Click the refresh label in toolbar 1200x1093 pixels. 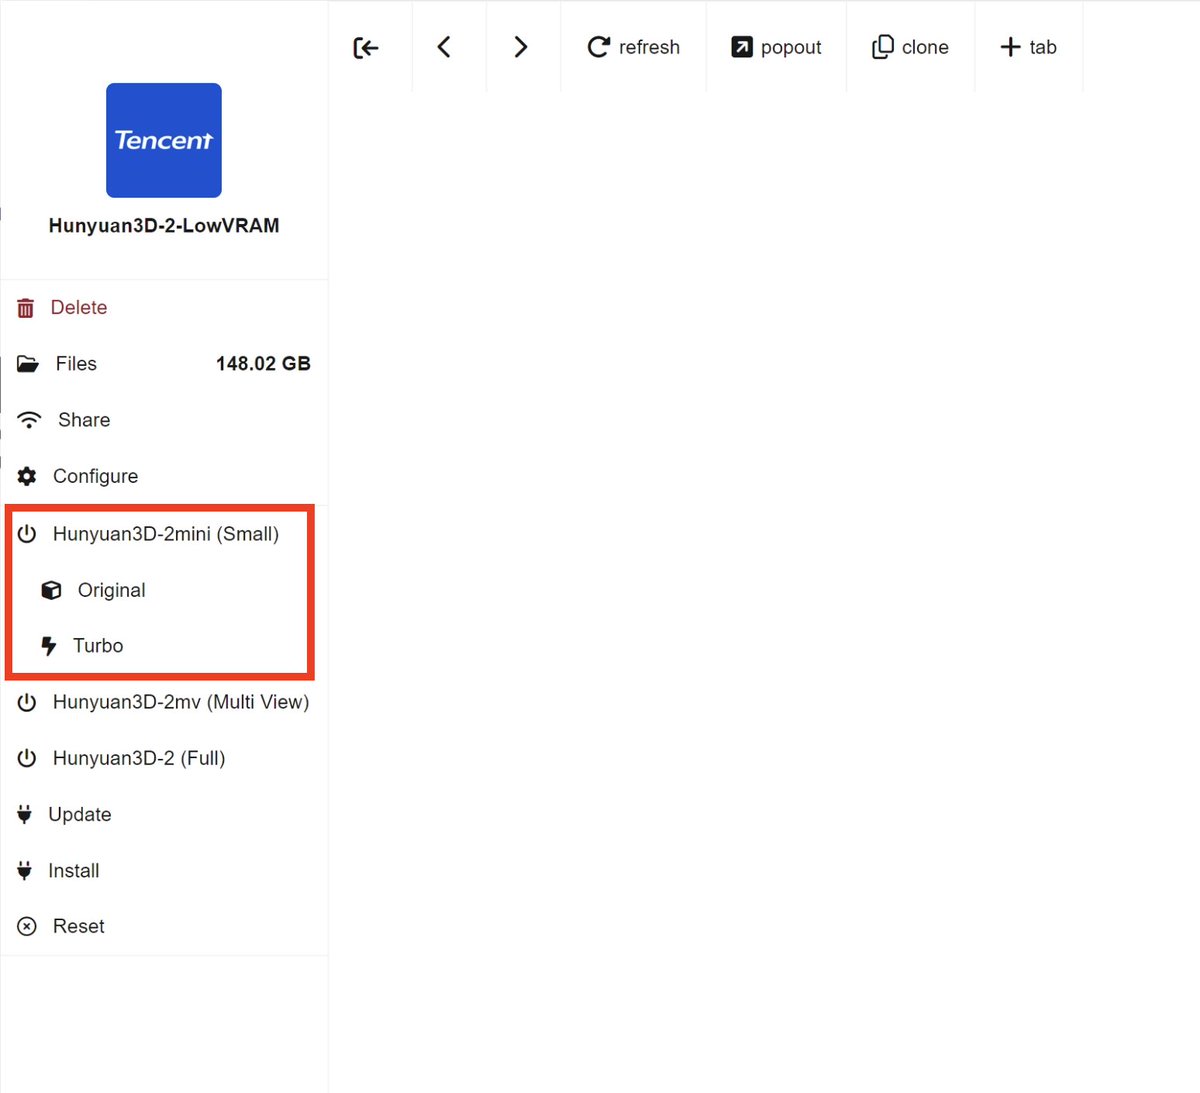tap(649, 47)
